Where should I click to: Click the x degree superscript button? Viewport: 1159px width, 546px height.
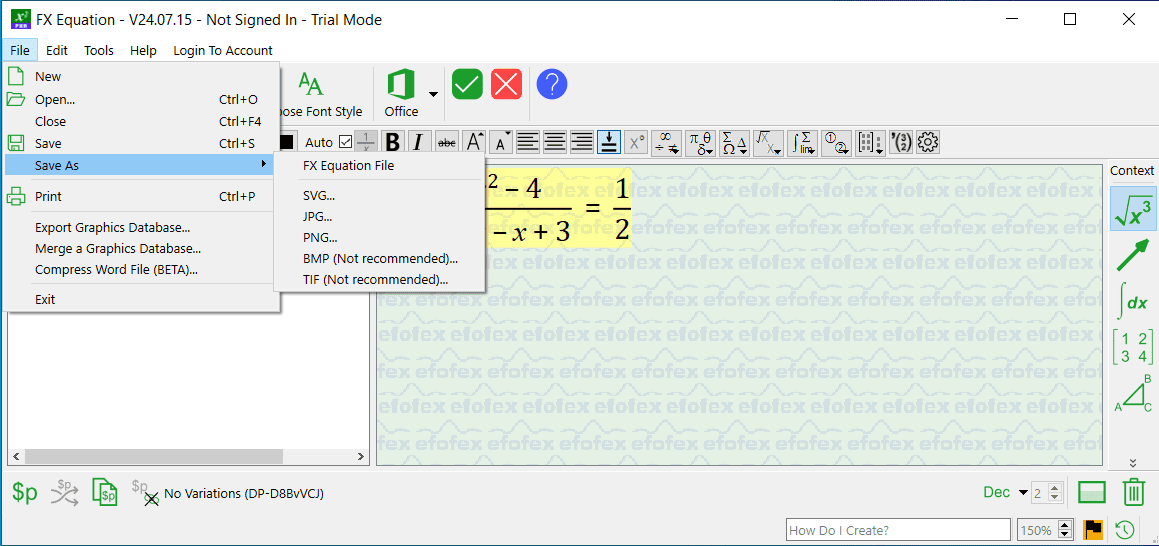point(636,142)
